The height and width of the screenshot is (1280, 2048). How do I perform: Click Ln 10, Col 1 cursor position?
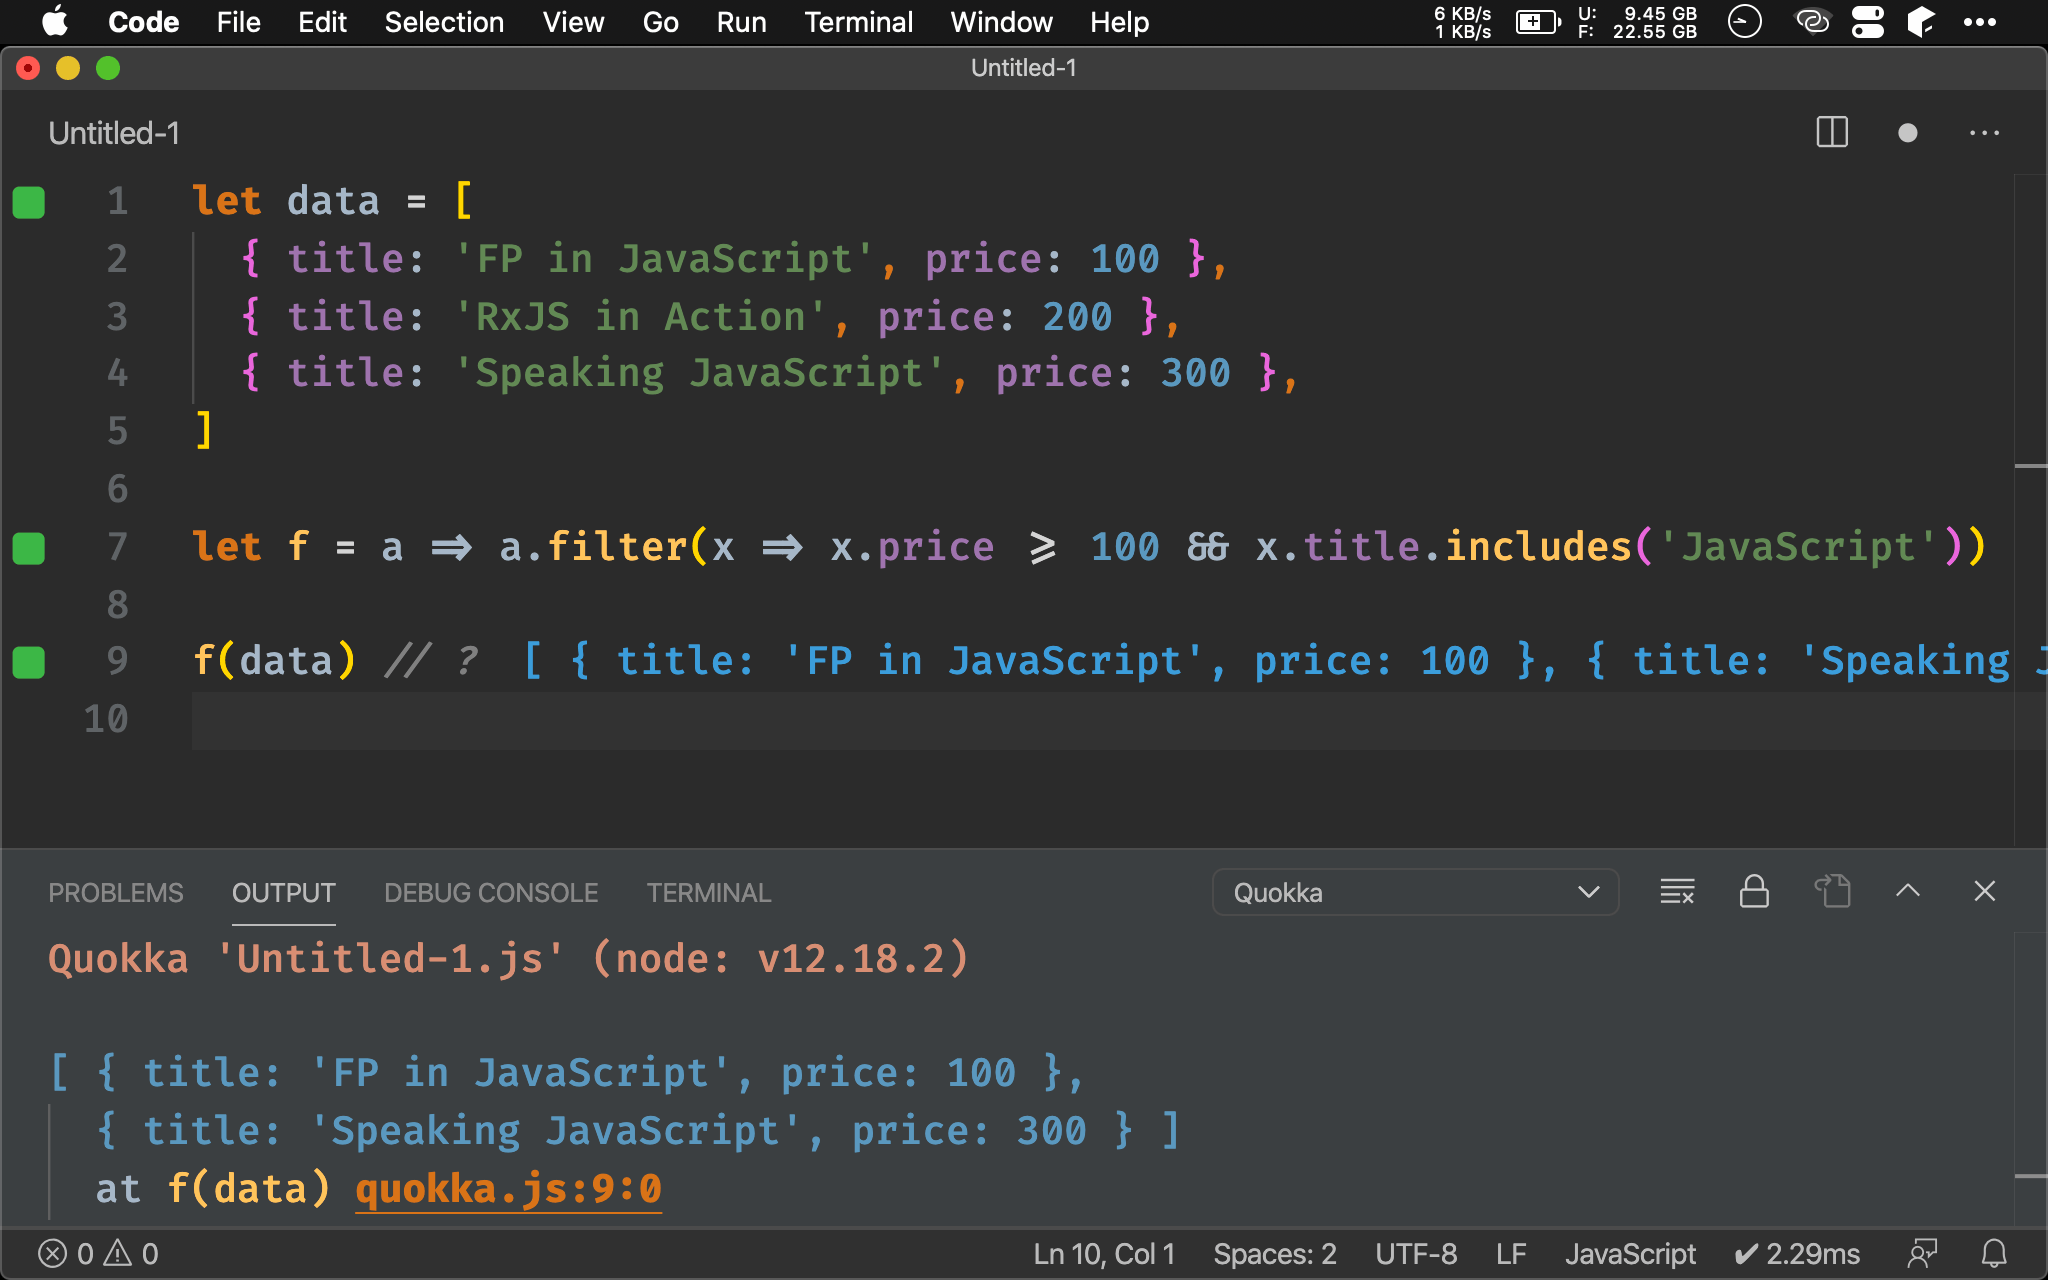click(x=1104, y=1254)
